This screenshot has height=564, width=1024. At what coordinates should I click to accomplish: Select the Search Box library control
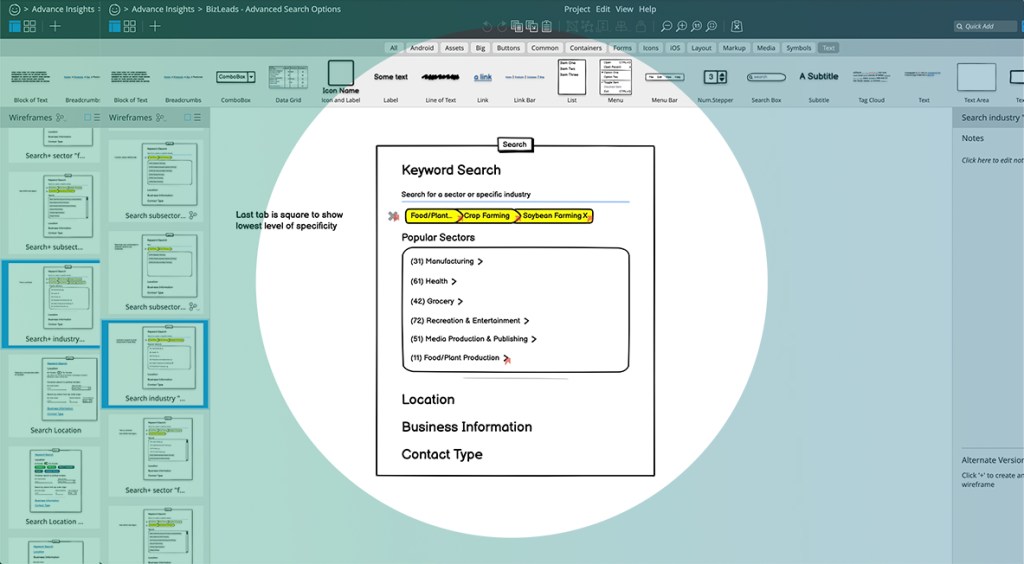(x=766, y=77)
